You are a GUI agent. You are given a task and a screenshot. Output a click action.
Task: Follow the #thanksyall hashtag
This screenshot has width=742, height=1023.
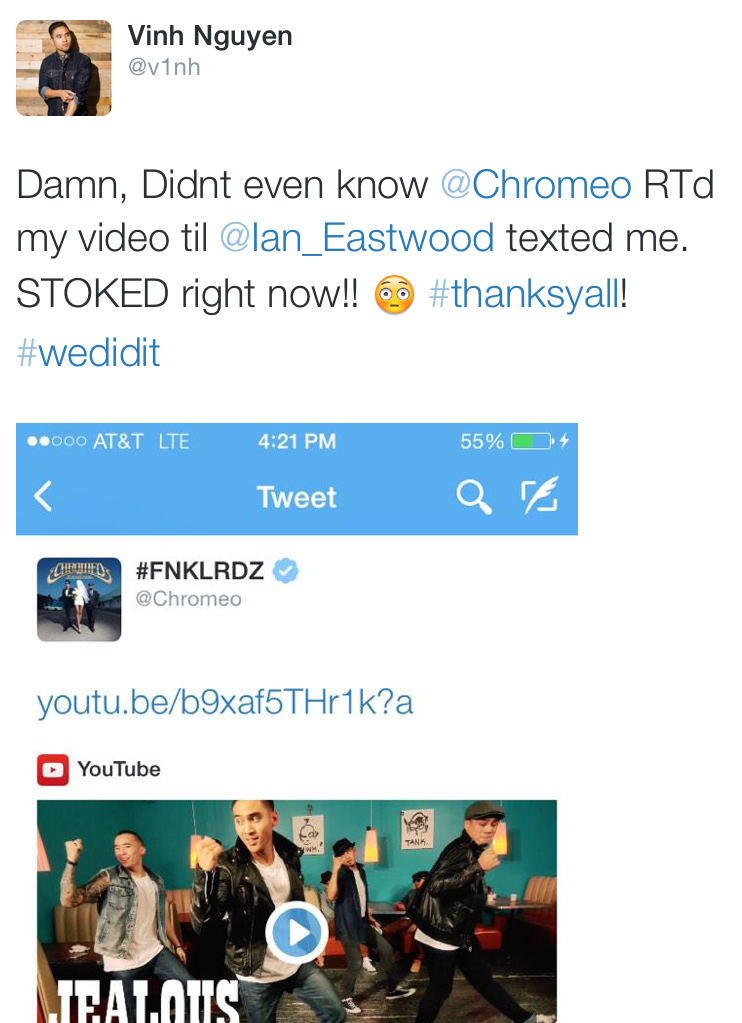[525, 294]
